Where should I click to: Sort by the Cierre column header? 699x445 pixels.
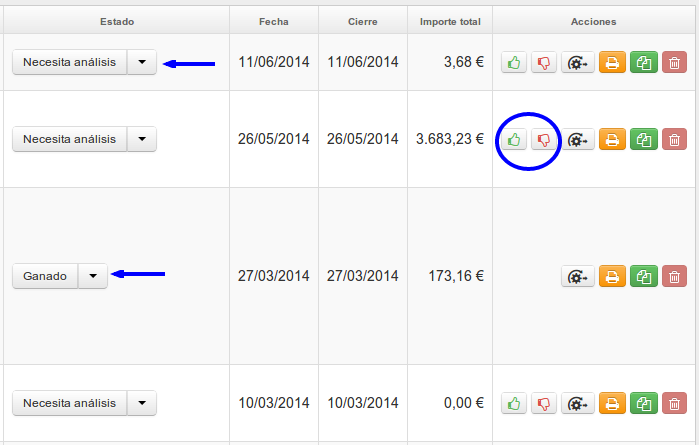[x=363, y=21]
